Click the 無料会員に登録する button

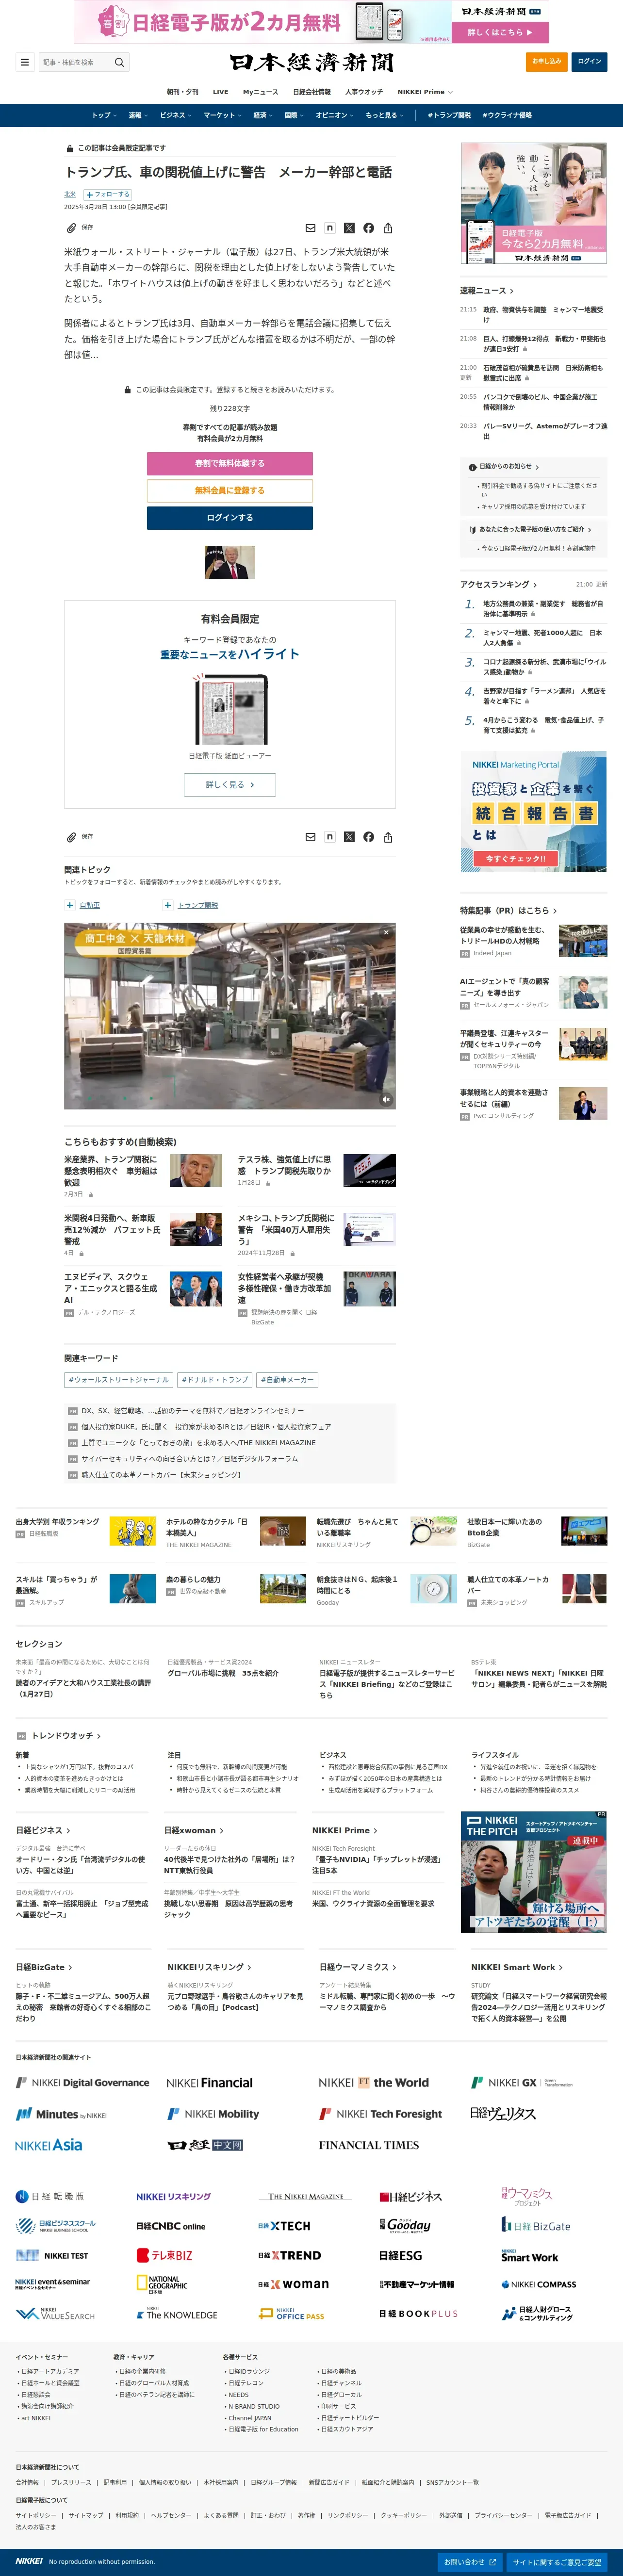pos(230,490)
